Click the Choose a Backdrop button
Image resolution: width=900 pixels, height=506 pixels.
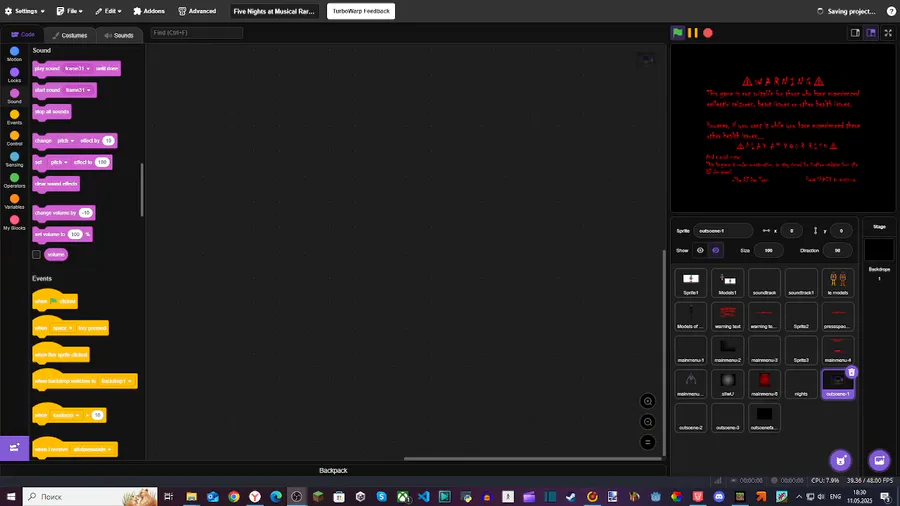pyautogui.click(x=879, y=460)
